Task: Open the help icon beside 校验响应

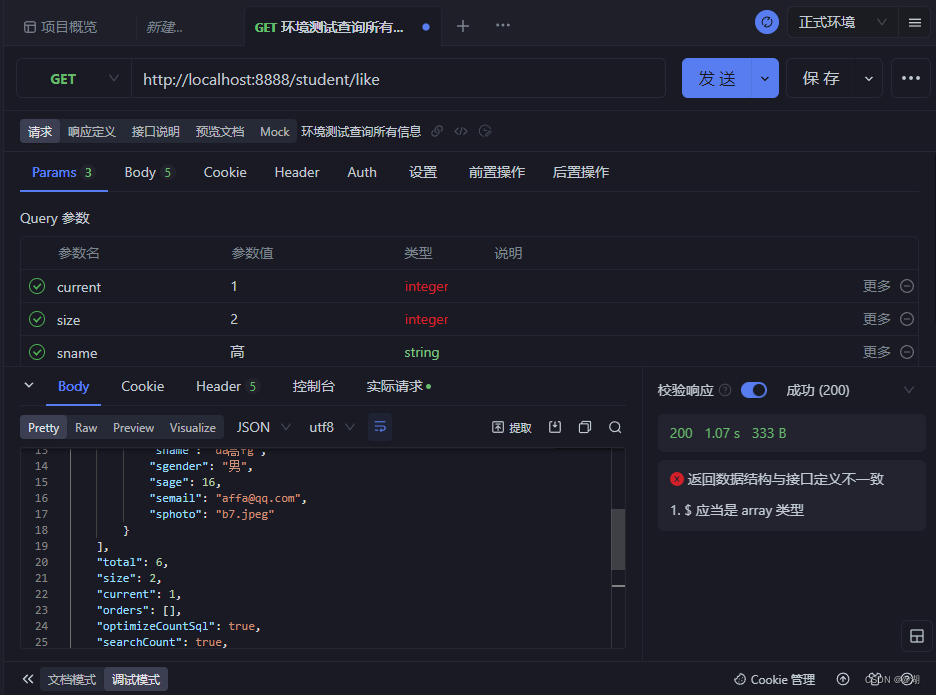Action: pos(725,390)
